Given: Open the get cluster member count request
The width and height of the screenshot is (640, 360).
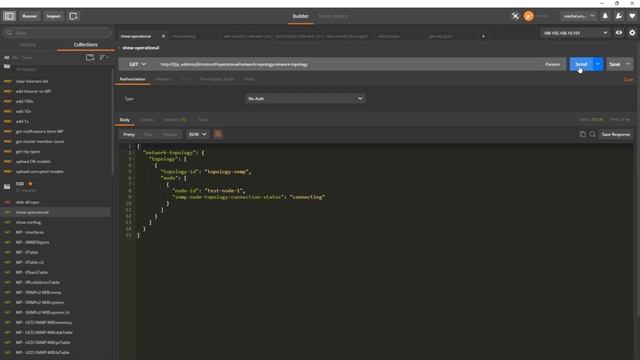Looking at the screenshot, I should click(x=56, y=142).
